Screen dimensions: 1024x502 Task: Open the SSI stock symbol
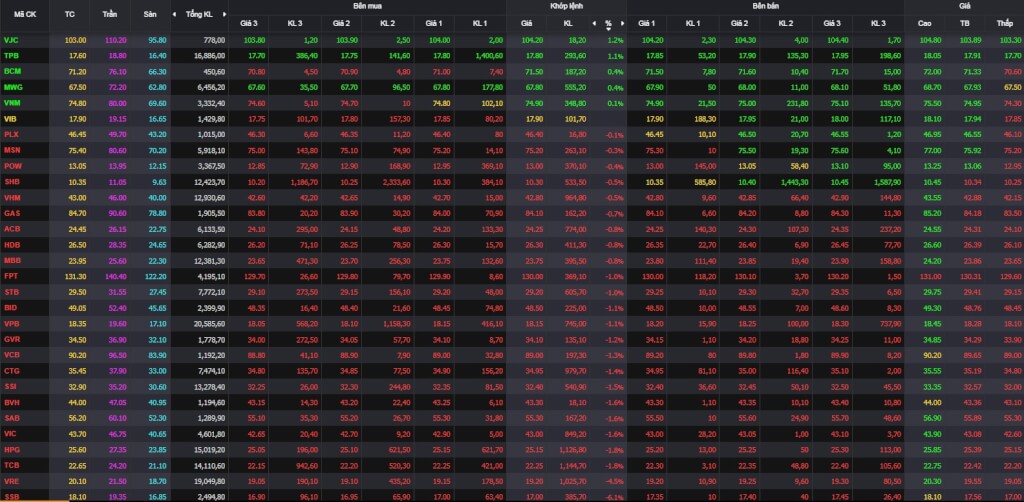(10, 386)
